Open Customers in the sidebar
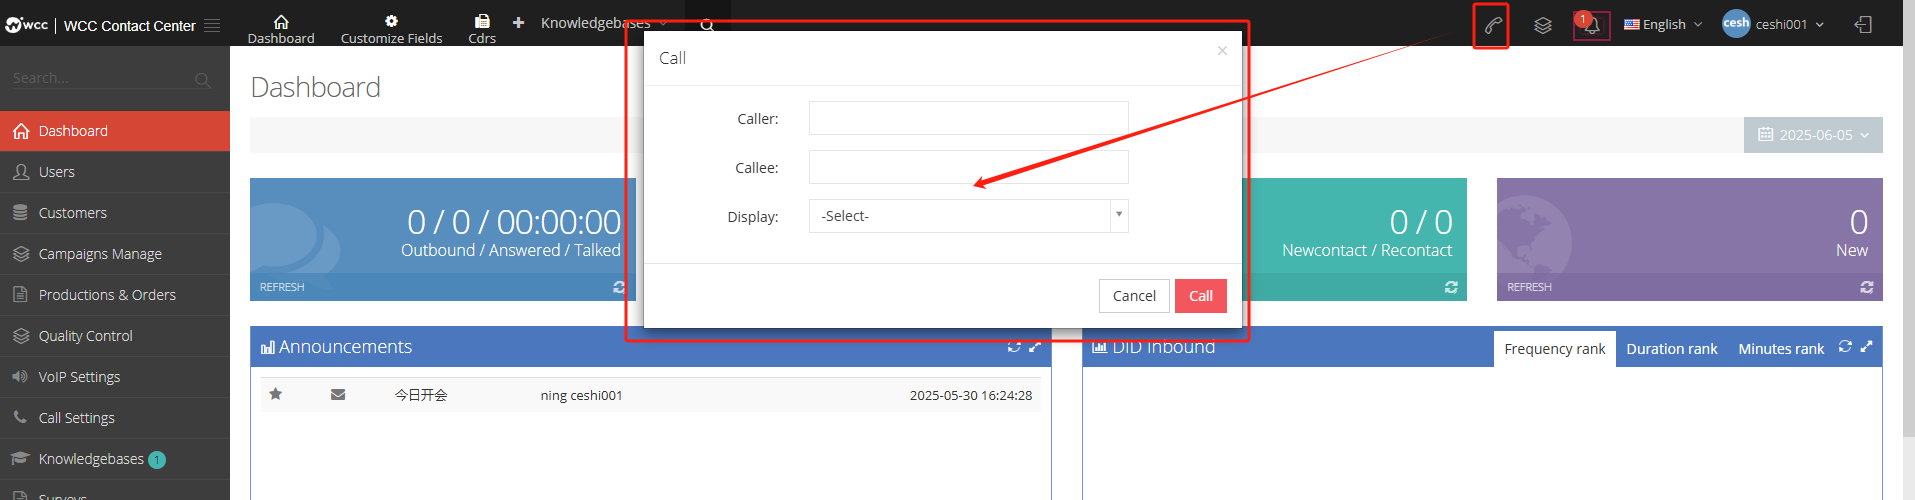The image size is (1915, 500). coord(115,213)
